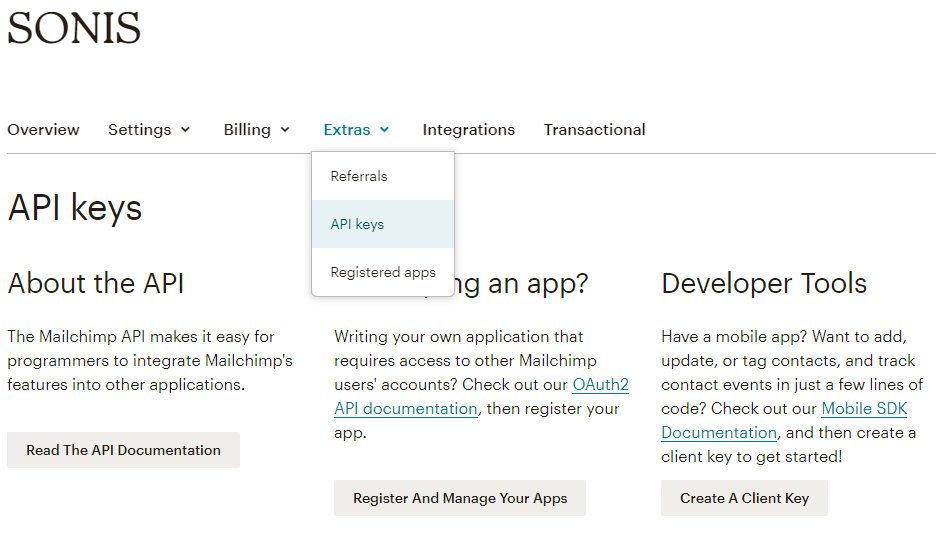Screen dimensions: 936x534
Task: Click Create A Client Key button
Action: [744, 498]
